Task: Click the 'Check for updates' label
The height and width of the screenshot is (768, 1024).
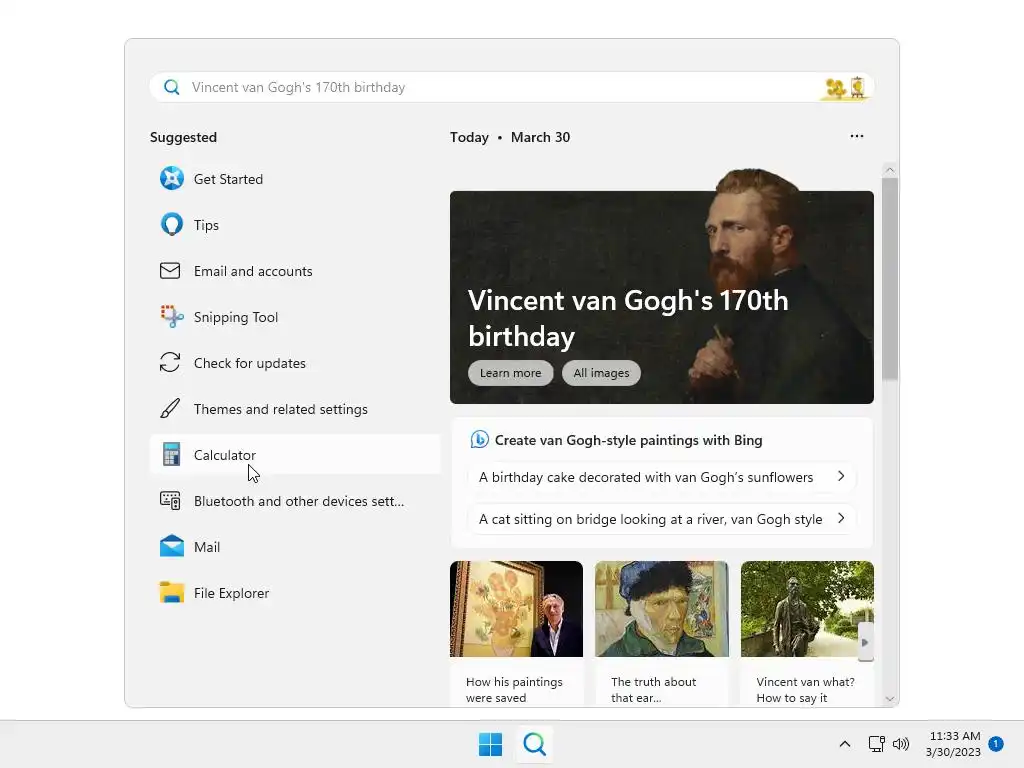Action: coord(249,363)
